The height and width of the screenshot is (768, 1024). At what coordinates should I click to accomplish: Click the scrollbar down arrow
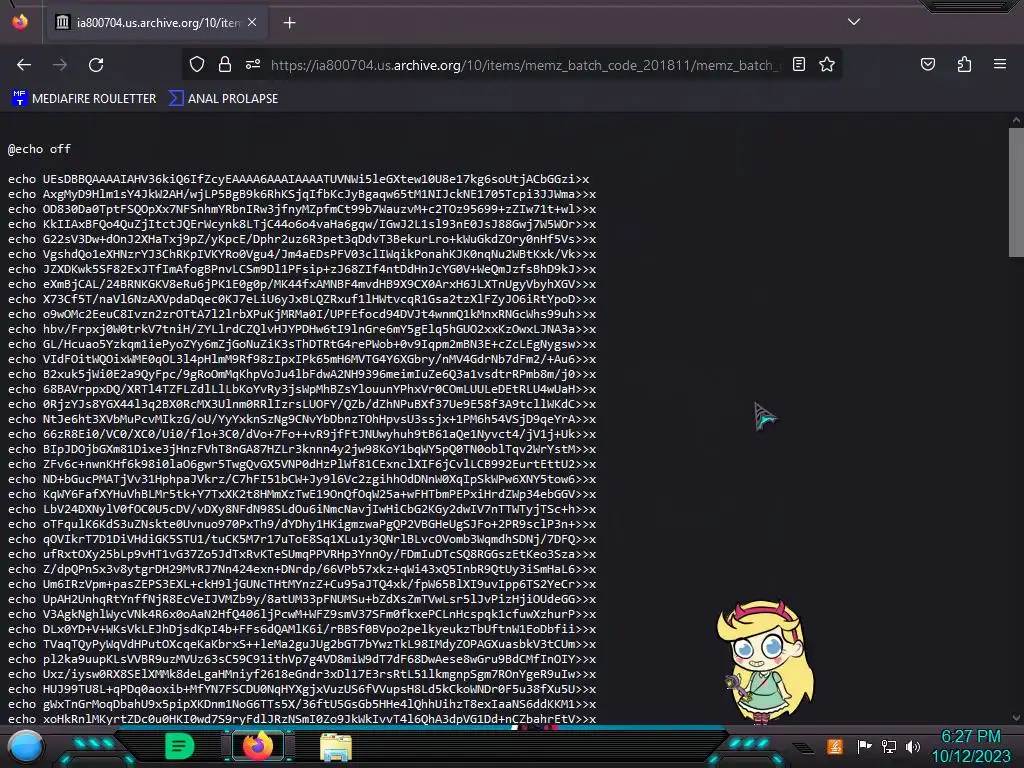[x=1016, y=717]
